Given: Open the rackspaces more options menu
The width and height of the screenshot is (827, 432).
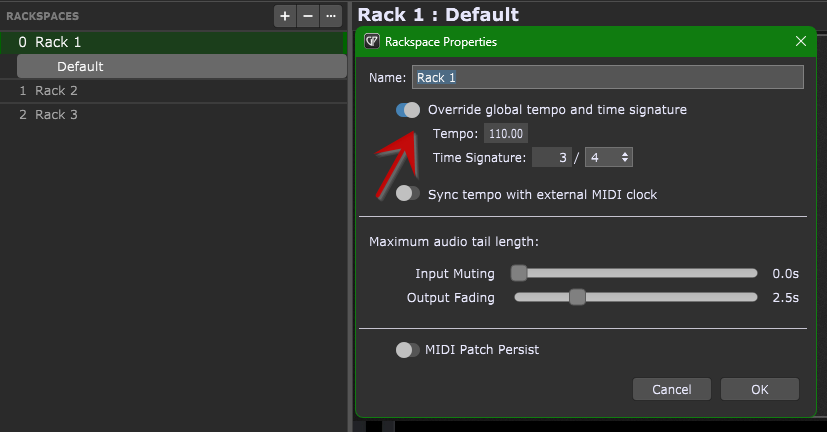Looking at the screenshot, I should point(331,16).
